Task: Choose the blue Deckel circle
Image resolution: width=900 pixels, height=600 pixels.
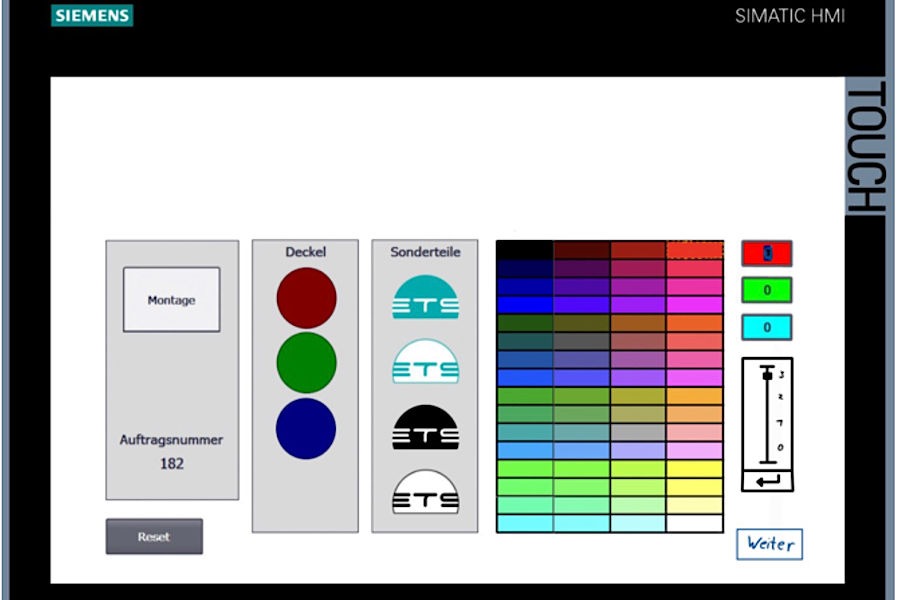Action: [306, 428]
